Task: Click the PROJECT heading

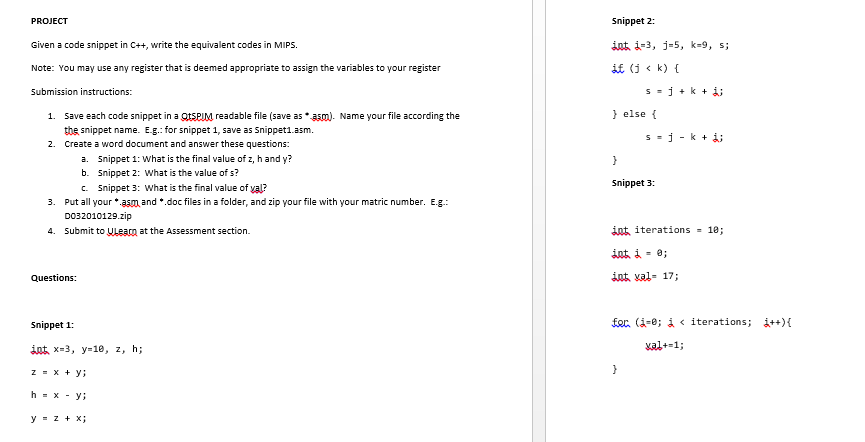Action: (x=49, y=21)
